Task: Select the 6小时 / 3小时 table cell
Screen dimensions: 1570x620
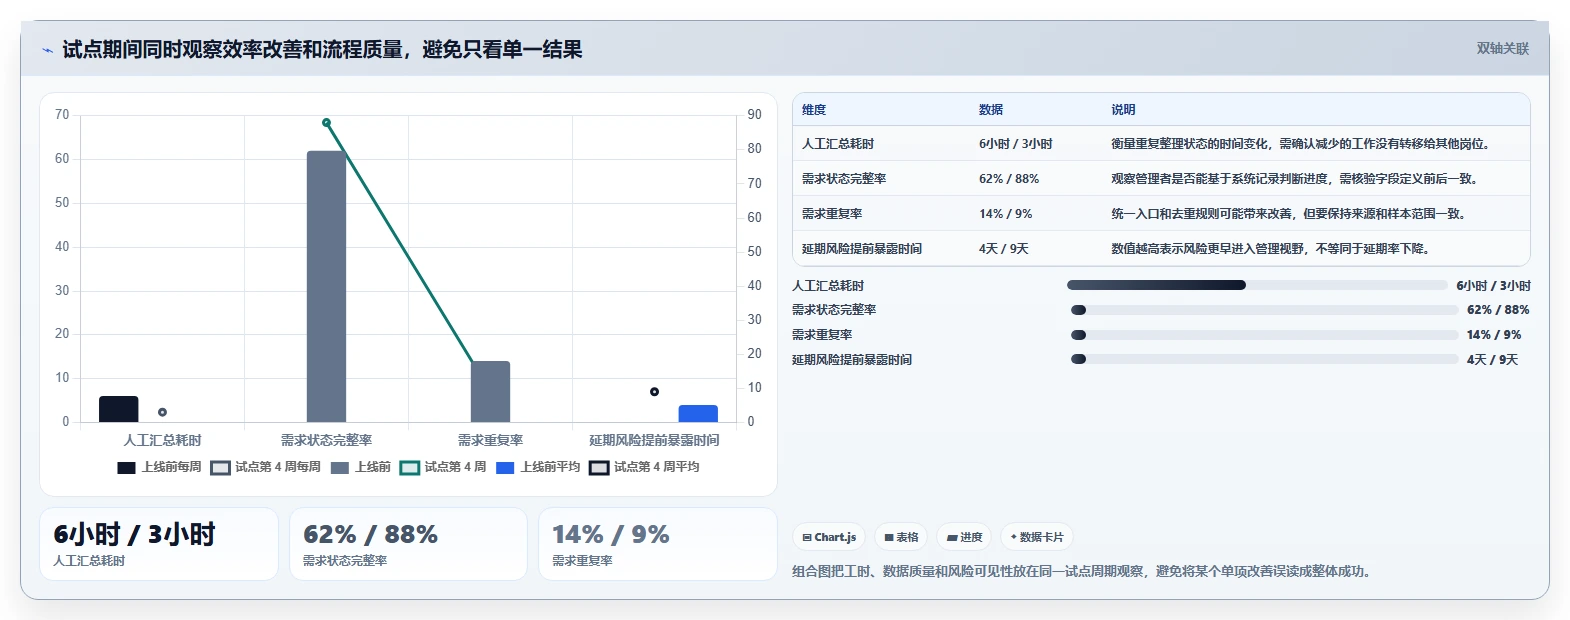Action: pos(1016,144)
